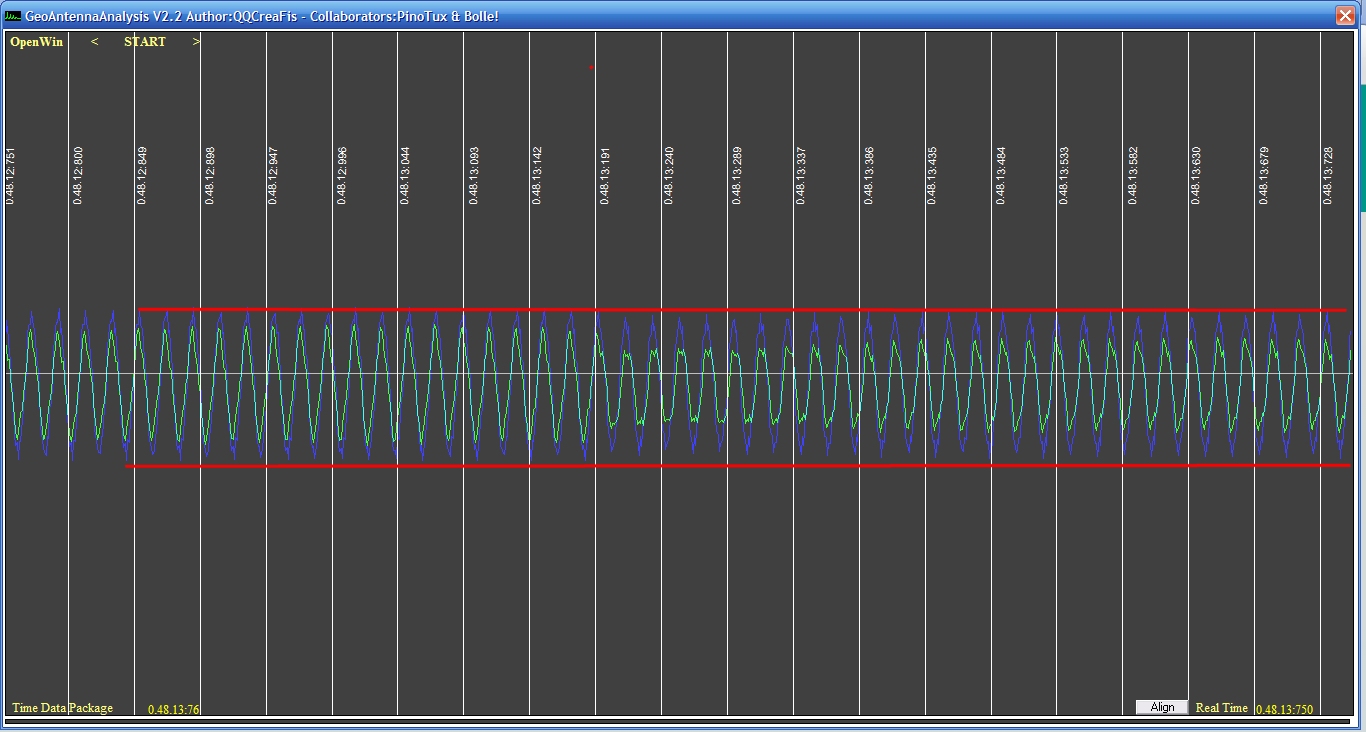The width and height of the screenshot is (1366, 732).
Task: Select the time marker 0.48.13:728
Action: tap(1328, 176)
